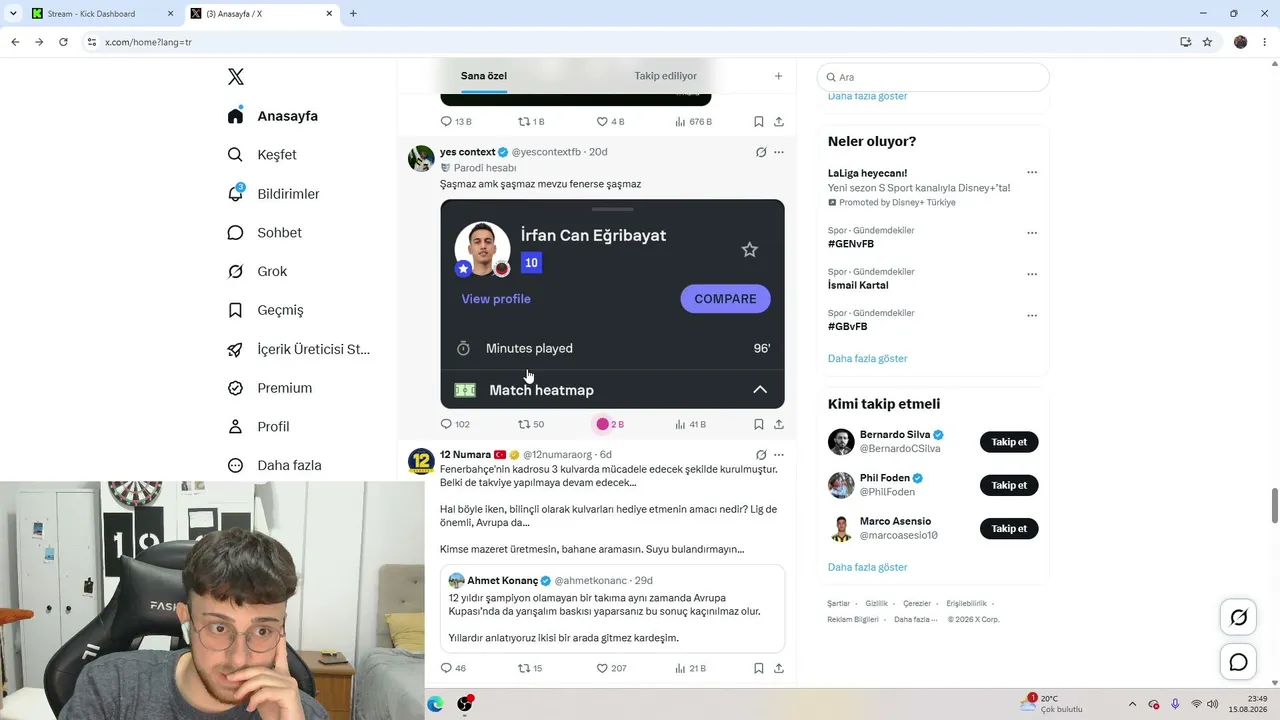Open Profil in the sidebar
The image size is (1280, 720).
[258, 427]
